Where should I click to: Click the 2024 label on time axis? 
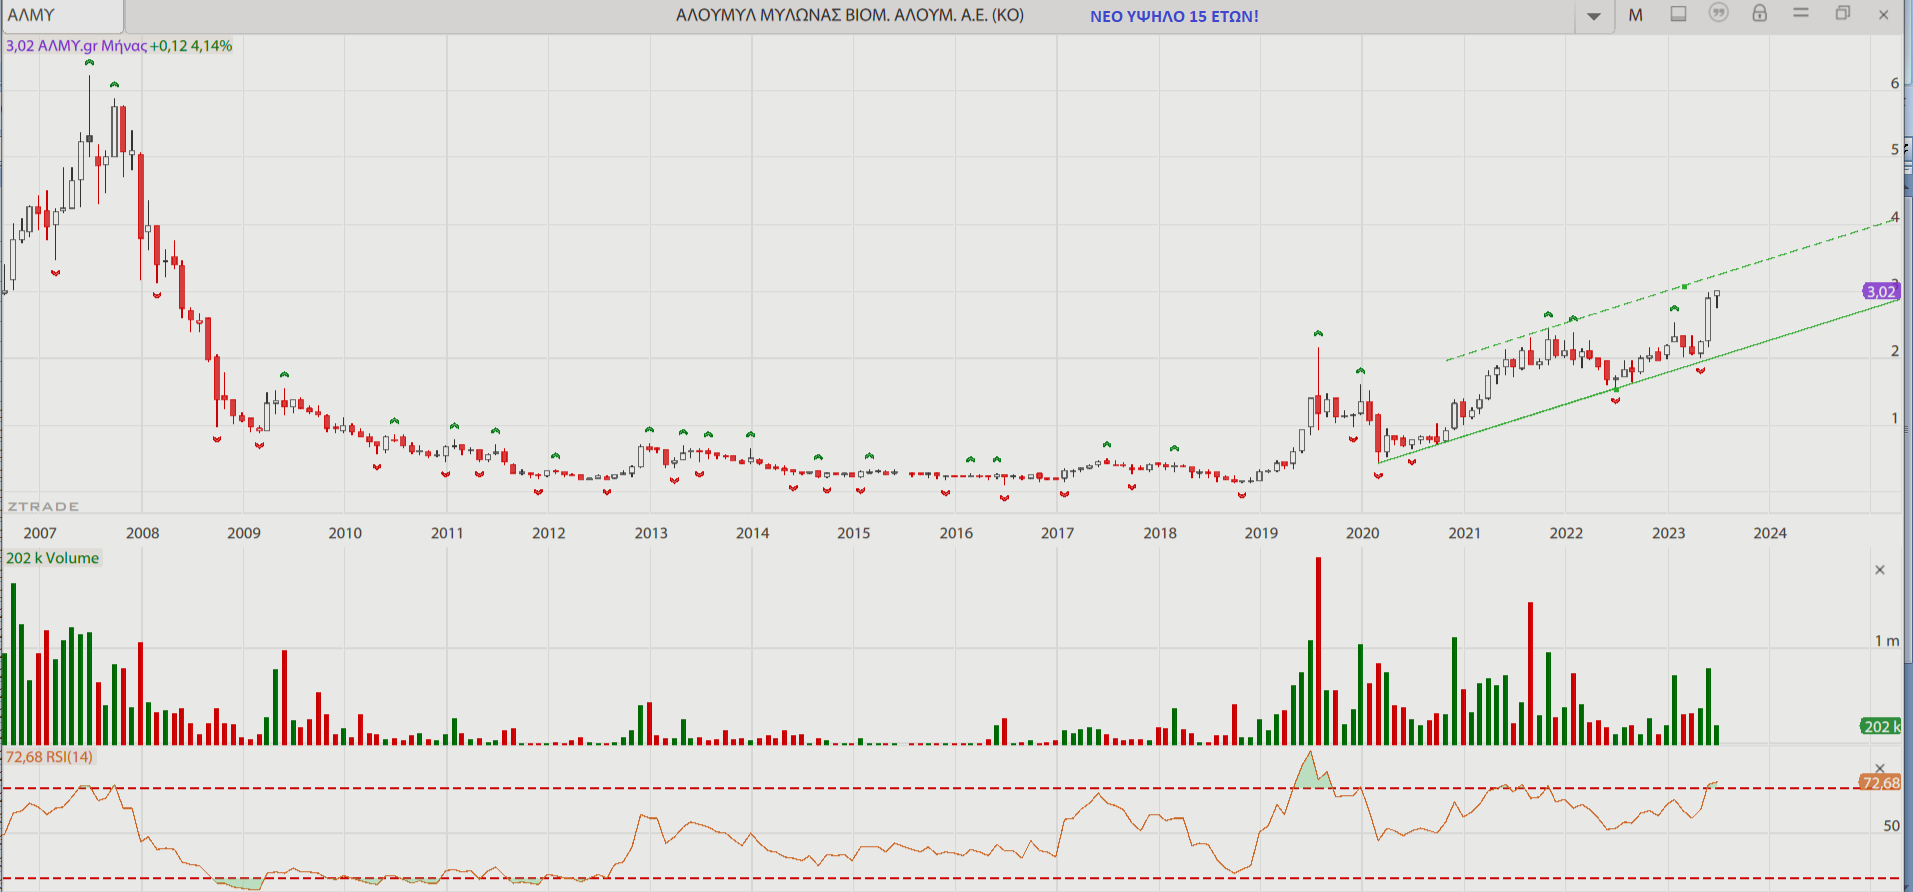point(1770,533)
